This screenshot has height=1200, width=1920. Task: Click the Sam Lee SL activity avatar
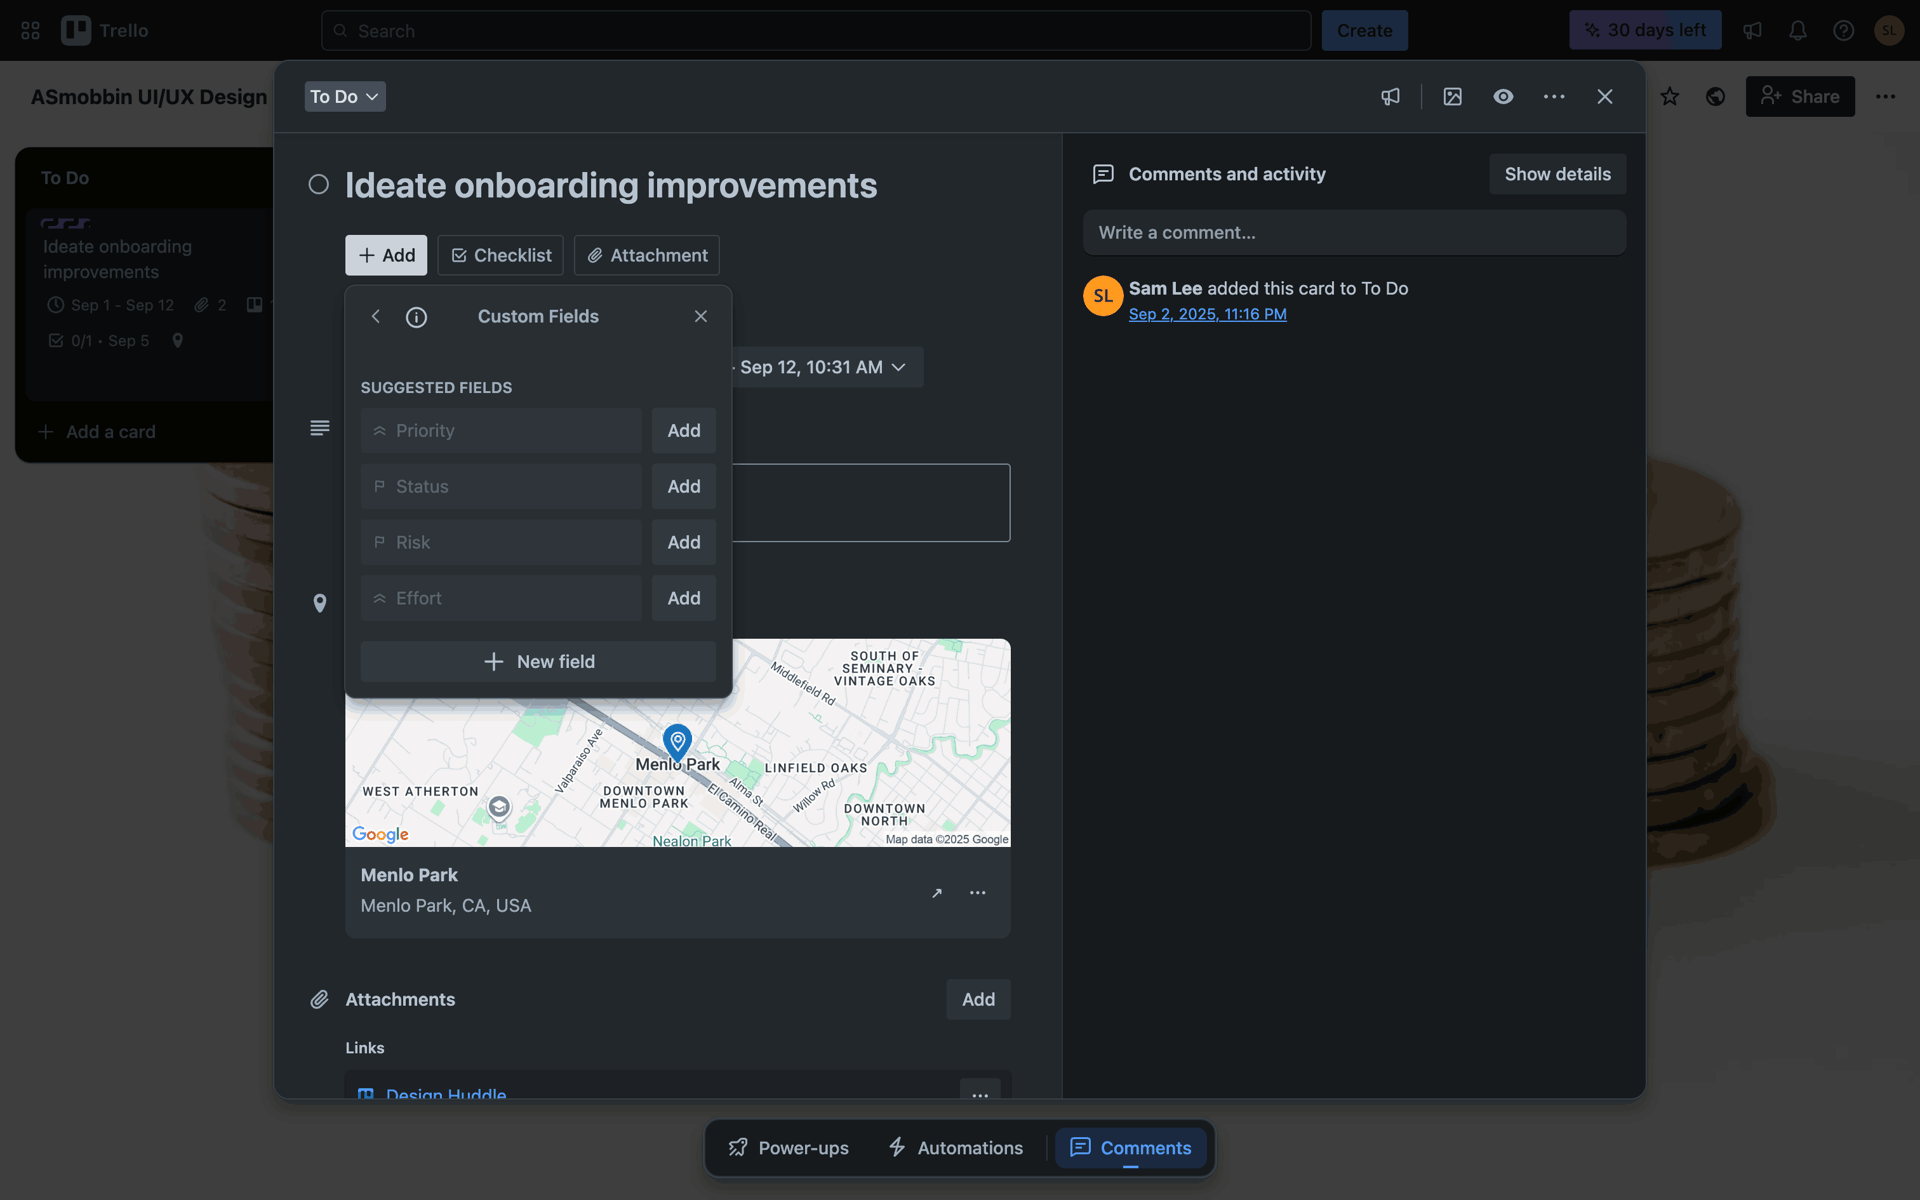coord(1103,296)
